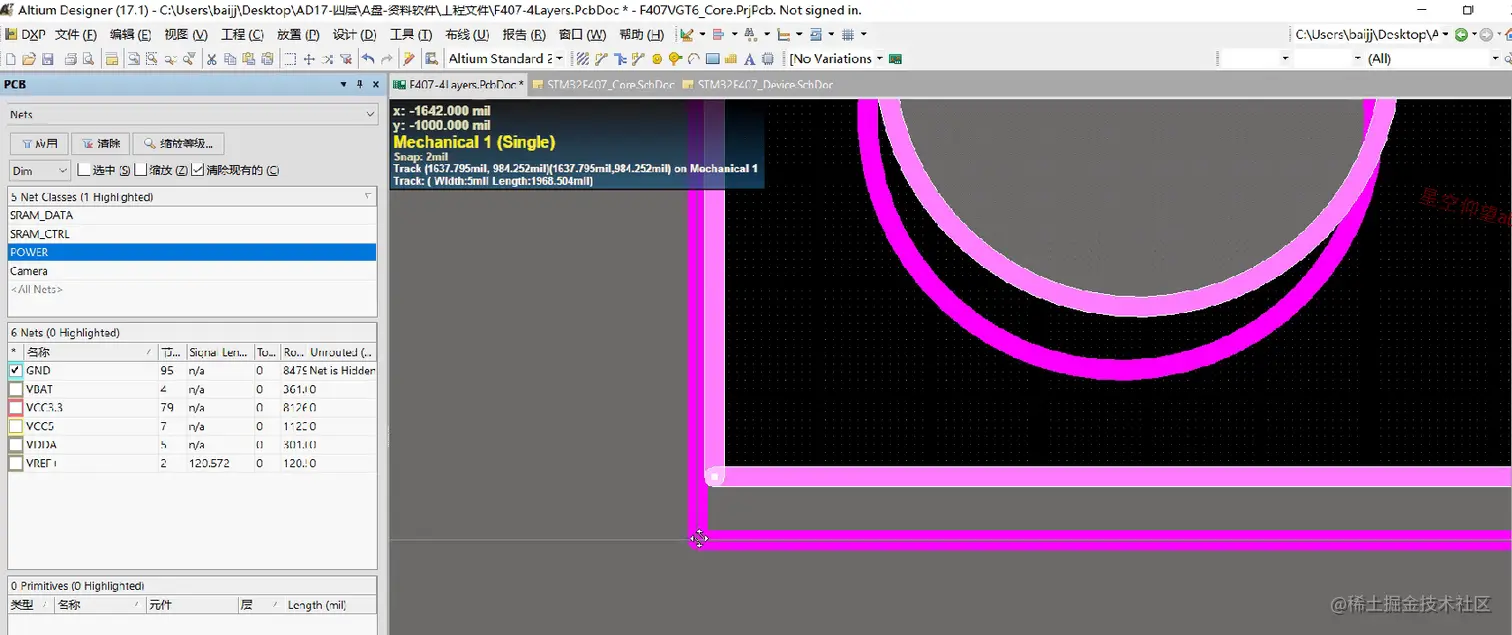Close the PCB panel
This screenshot has width=1512, height=635.
pos(376,85)
